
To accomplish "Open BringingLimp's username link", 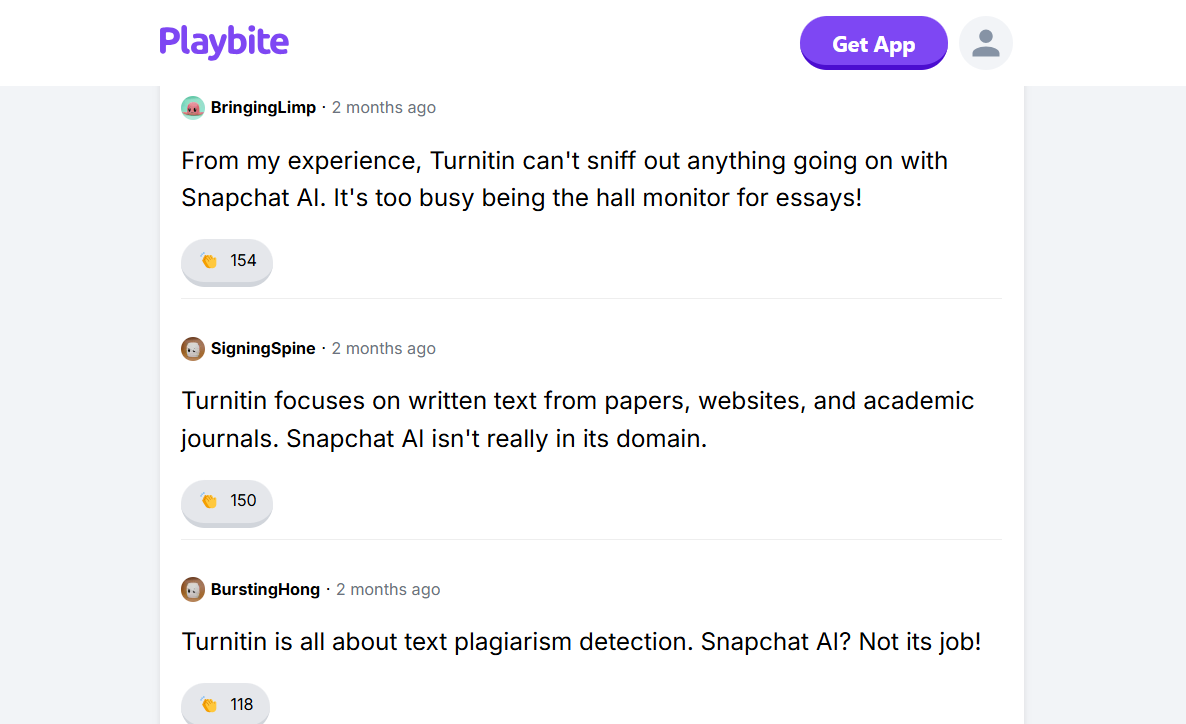I will coord(263,108).
